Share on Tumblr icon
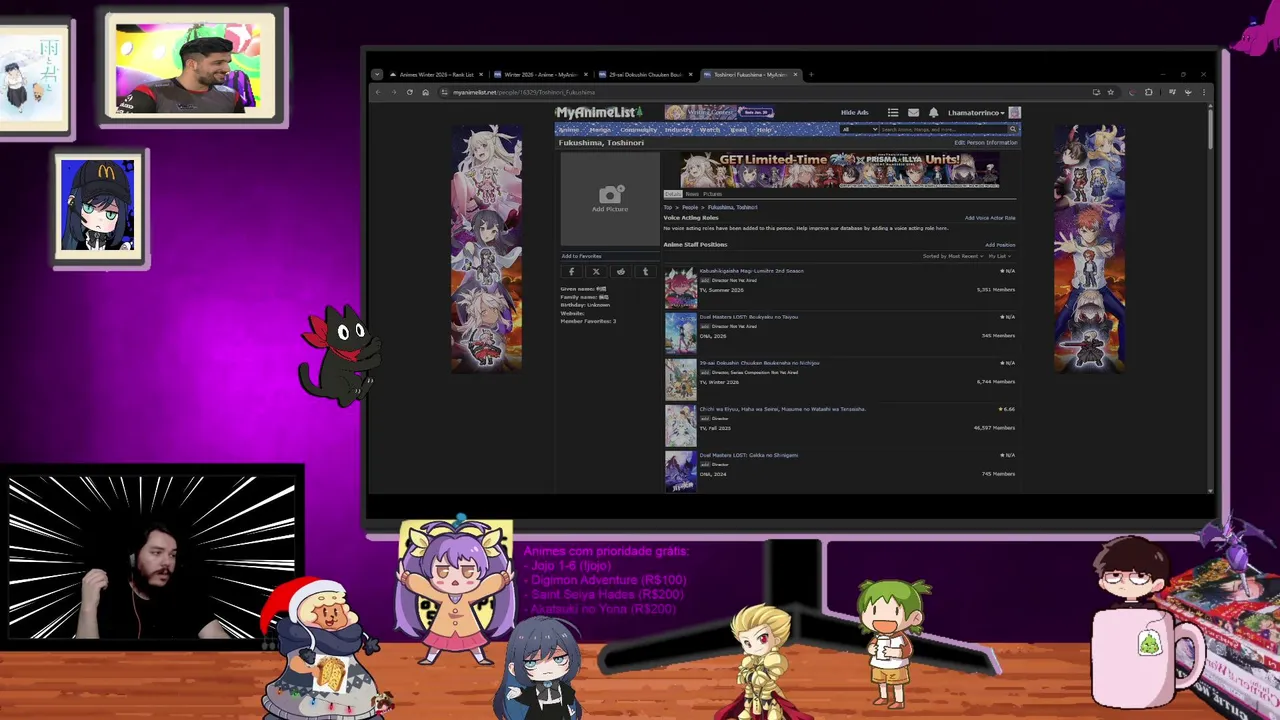This screenshot has height=720, width=1280. [x=645, y=272]
